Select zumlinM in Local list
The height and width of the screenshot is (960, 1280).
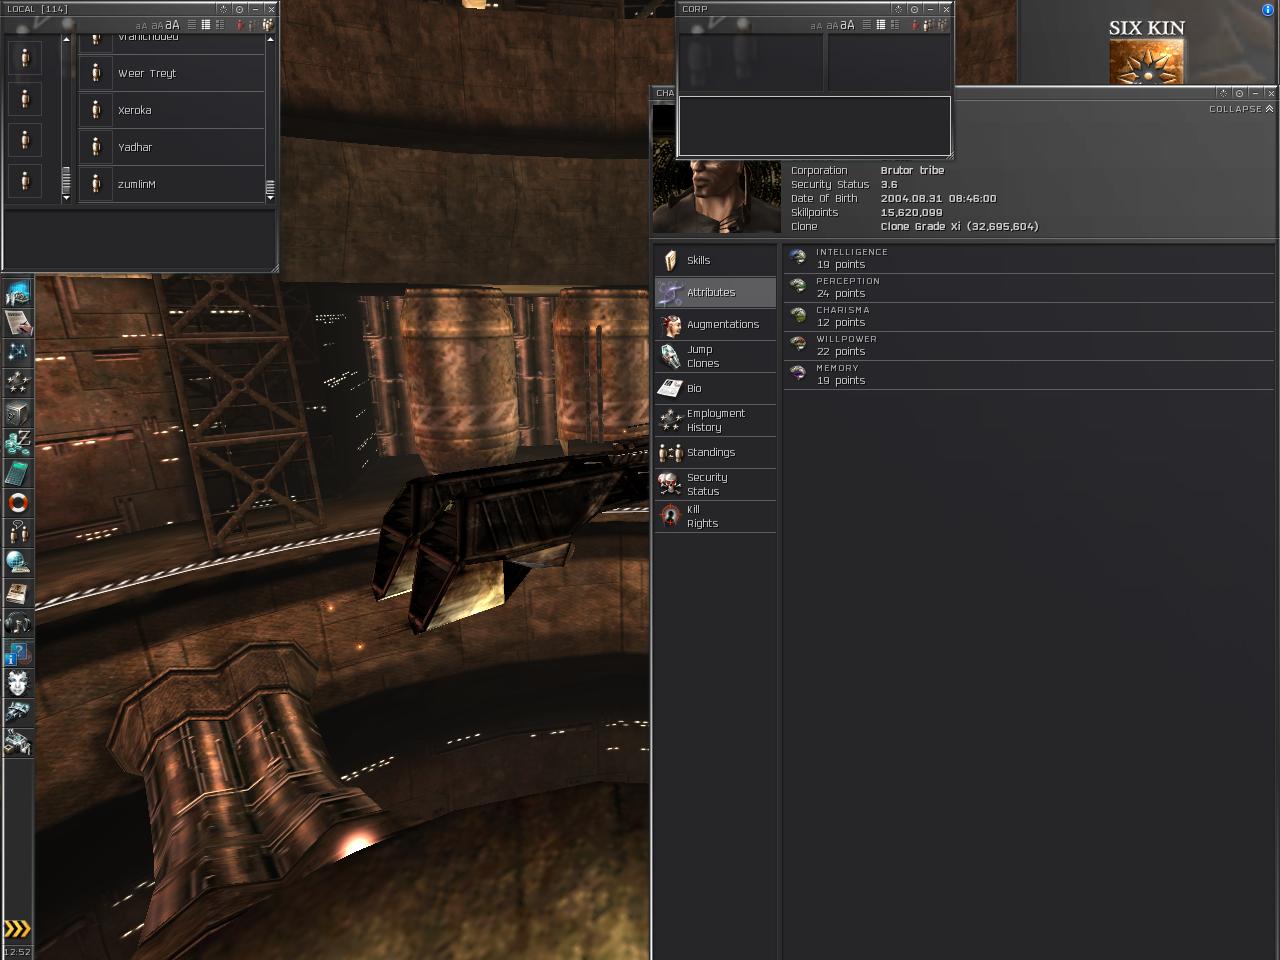[171, 184]
